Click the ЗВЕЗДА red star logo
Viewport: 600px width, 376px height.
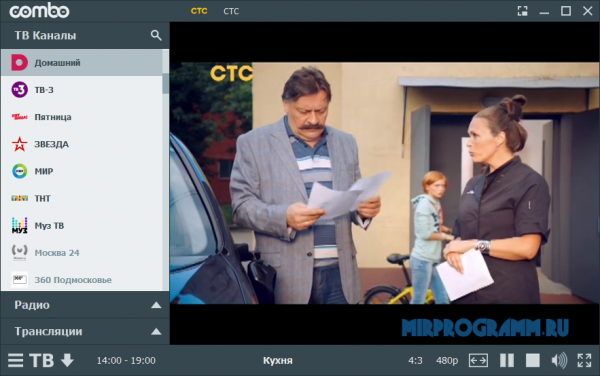pyautogui.click(x=20, y=144)
